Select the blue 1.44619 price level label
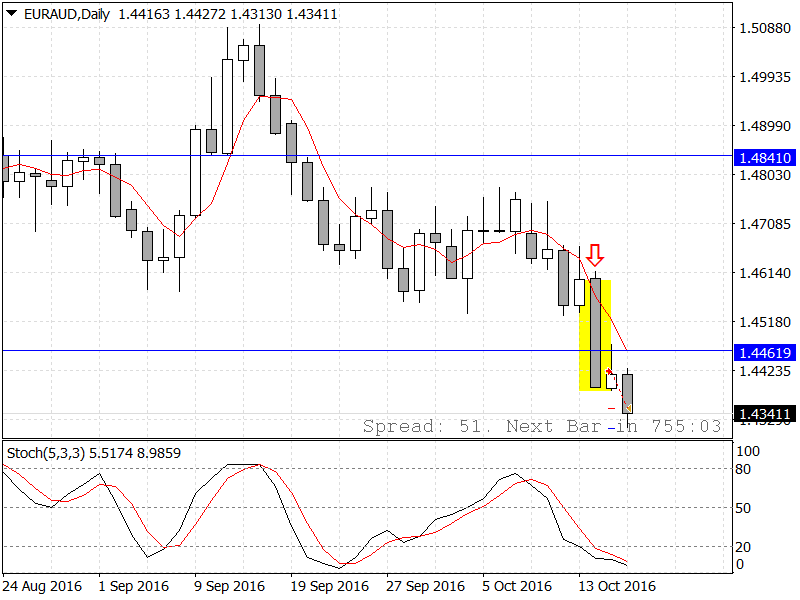The image size is (800, 600). (764, 353)
